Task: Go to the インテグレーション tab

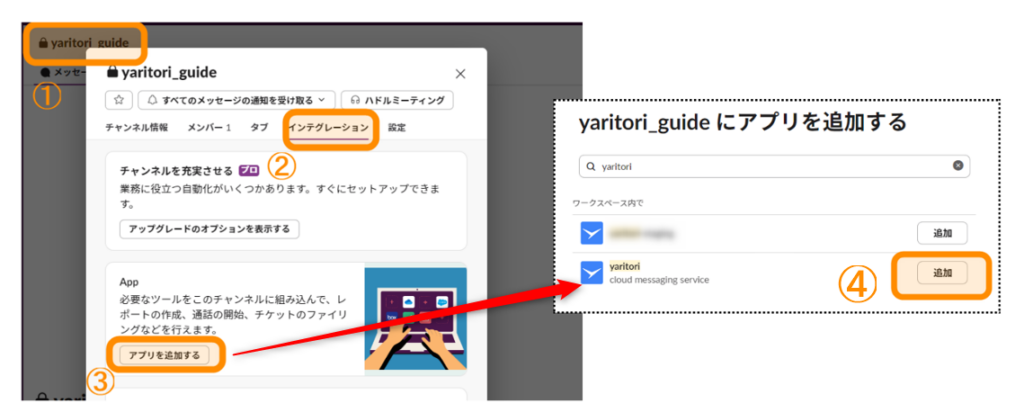Action: click(x=328, y=128)
